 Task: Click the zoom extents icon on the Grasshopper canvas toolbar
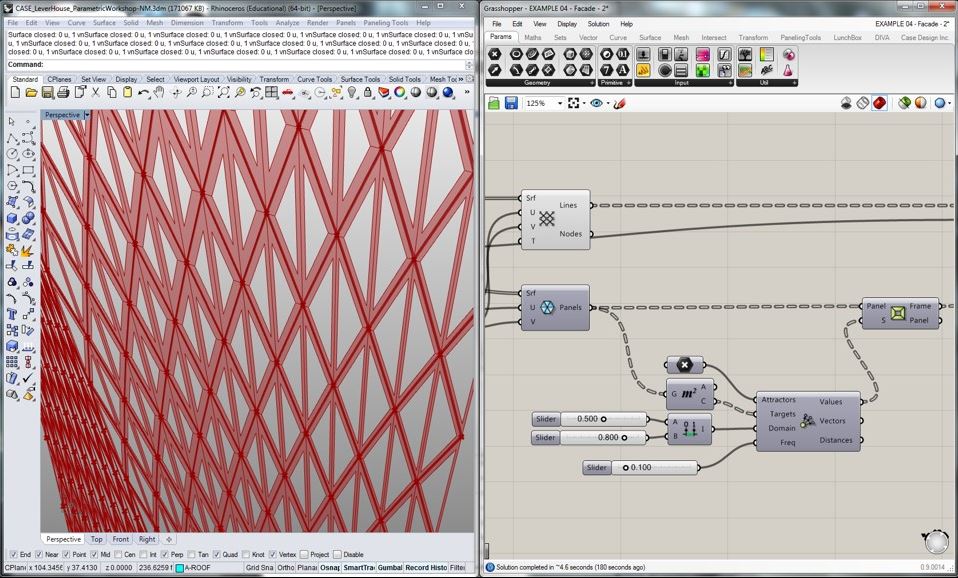(572, 103)
